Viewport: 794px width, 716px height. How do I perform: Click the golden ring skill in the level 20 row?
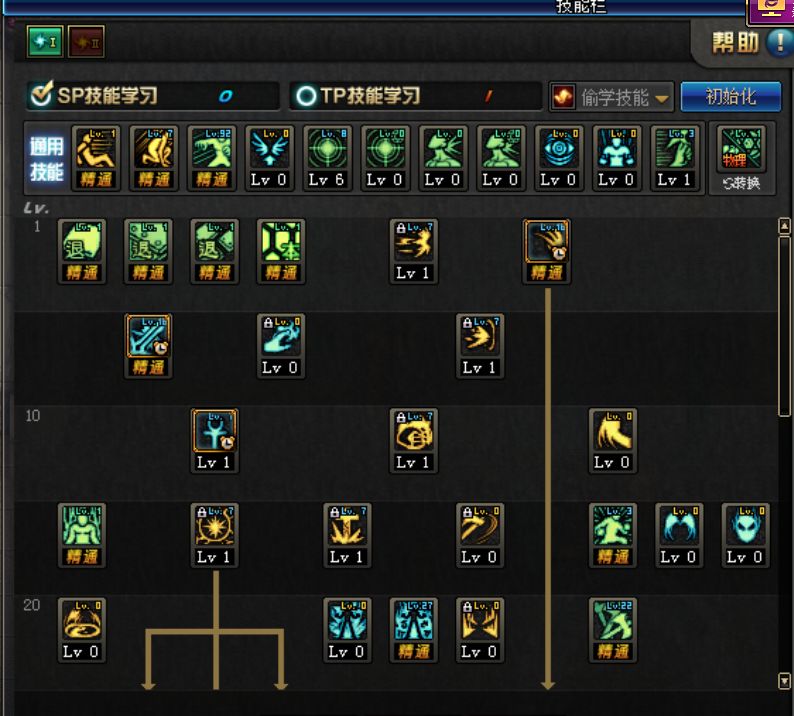point(82,621)
